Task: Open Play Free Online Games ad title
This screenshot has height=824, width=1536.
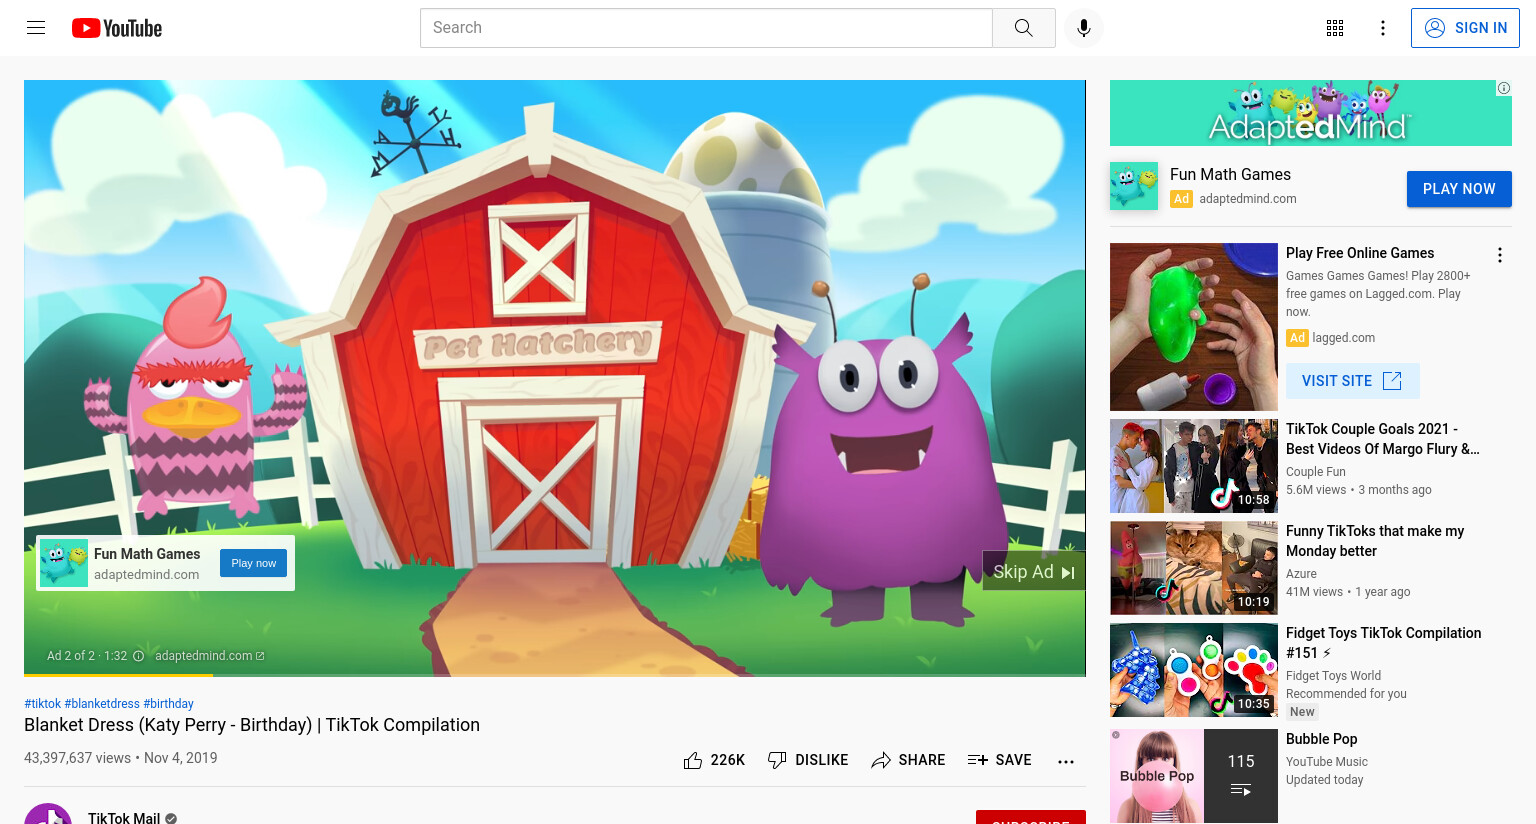Action: [1360, 253]
